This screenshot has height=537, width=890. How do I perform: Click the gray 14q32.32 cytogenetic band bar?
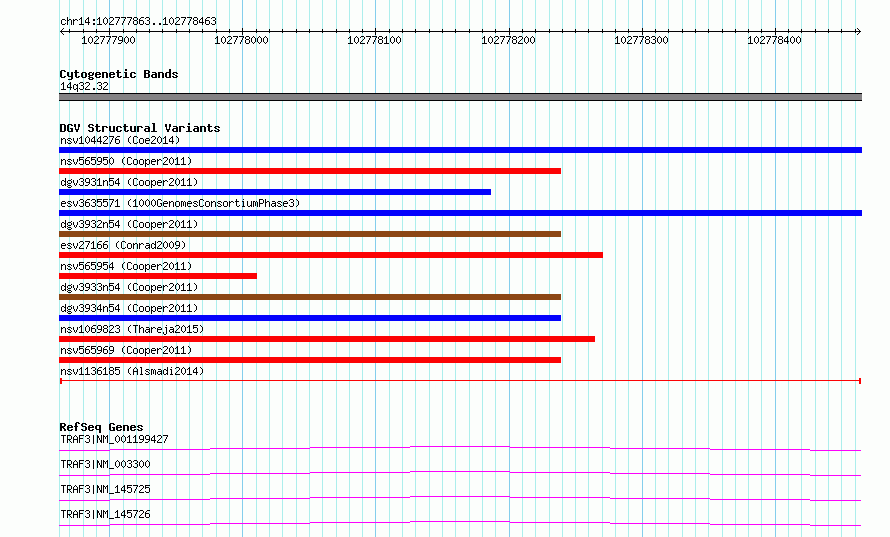(x=460, y=97)
